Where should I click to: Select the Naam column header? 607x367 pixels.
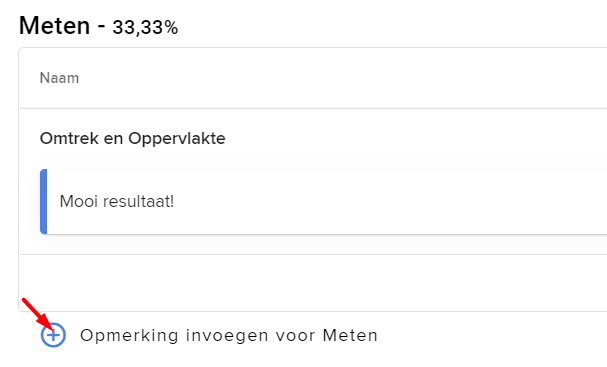pyautogui.click(x=59, y=78)
